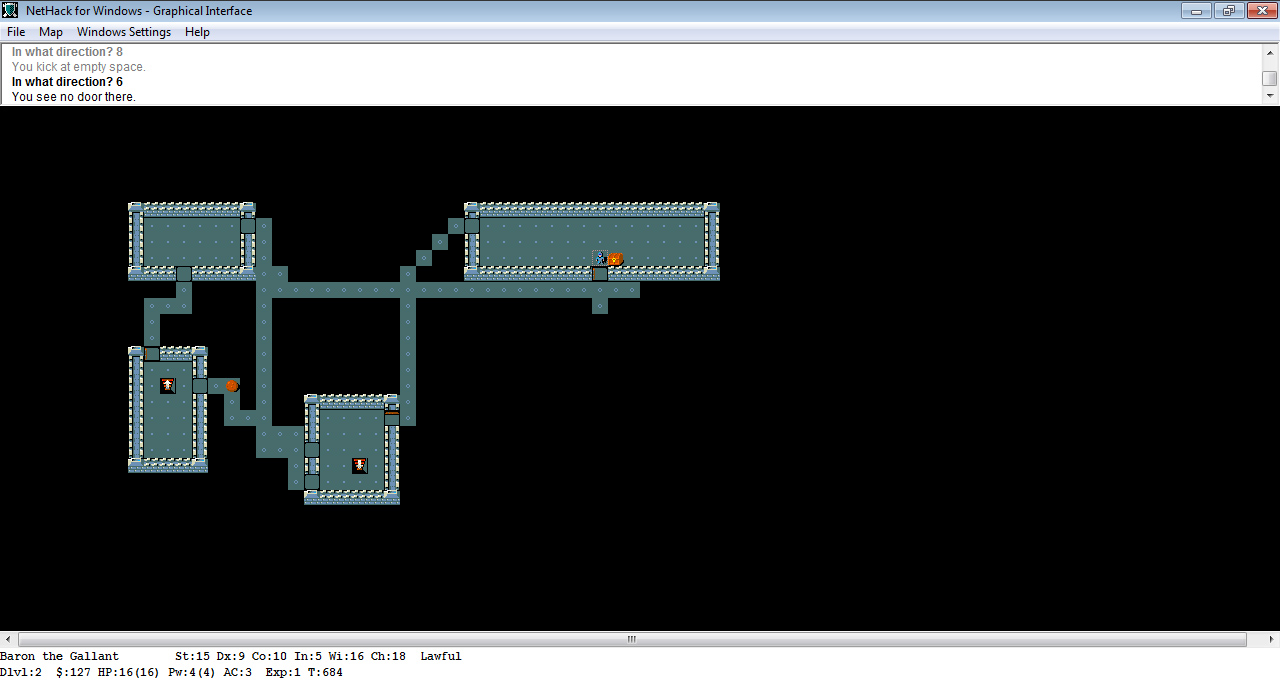Open the Windows Settings menu
1280x680 pixels.
124,32
